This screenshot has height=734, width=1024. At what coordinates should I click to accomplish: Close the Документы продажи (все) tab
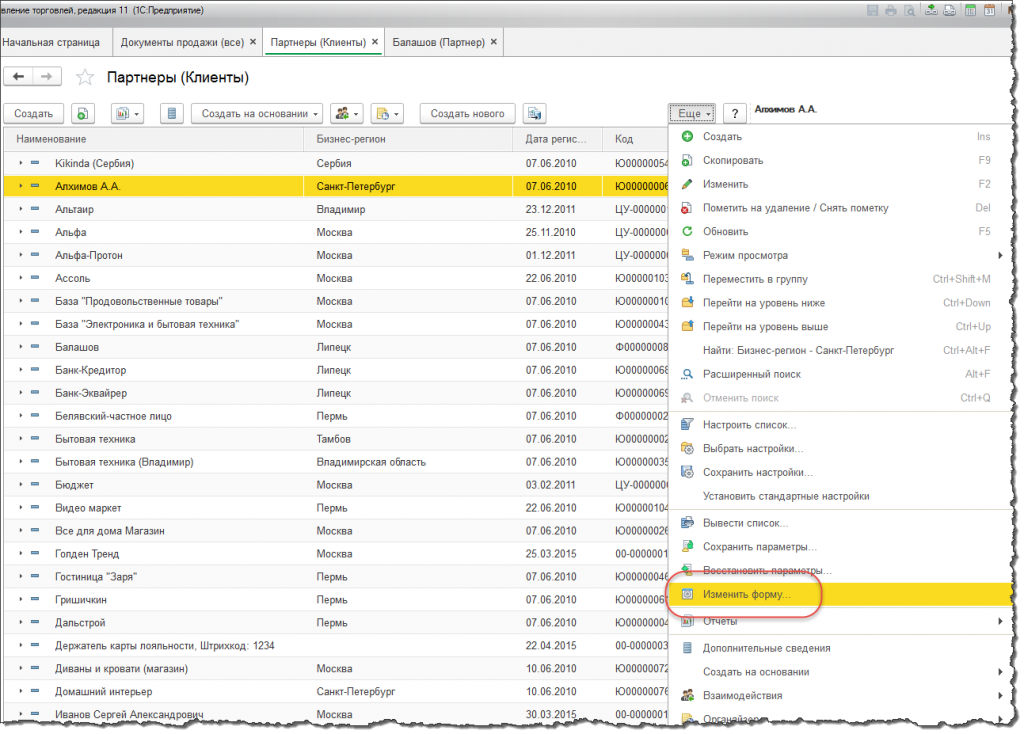coord(253,42)
